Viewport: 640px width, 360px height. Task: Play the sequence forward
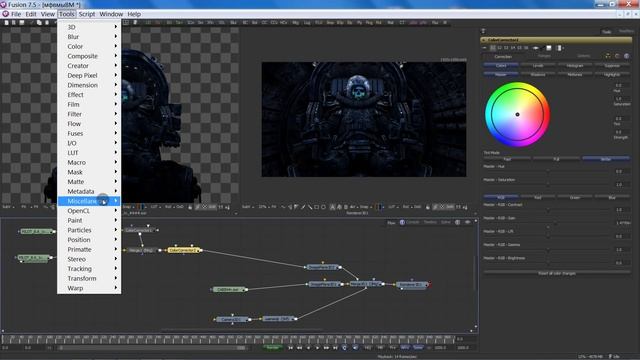(318, 348)
